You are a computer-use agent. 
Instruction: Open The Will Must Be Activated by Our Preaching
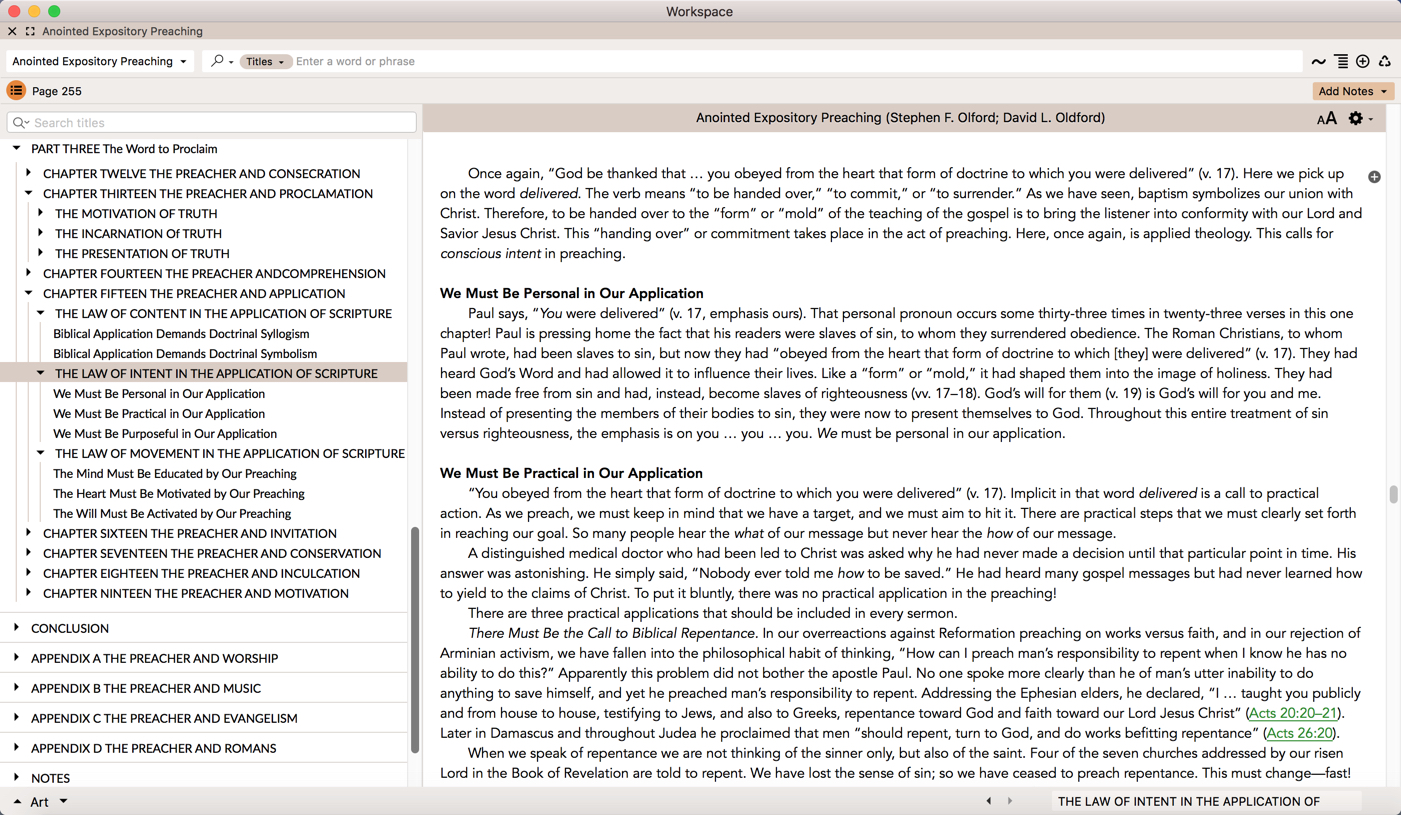[x=172, y=513]
